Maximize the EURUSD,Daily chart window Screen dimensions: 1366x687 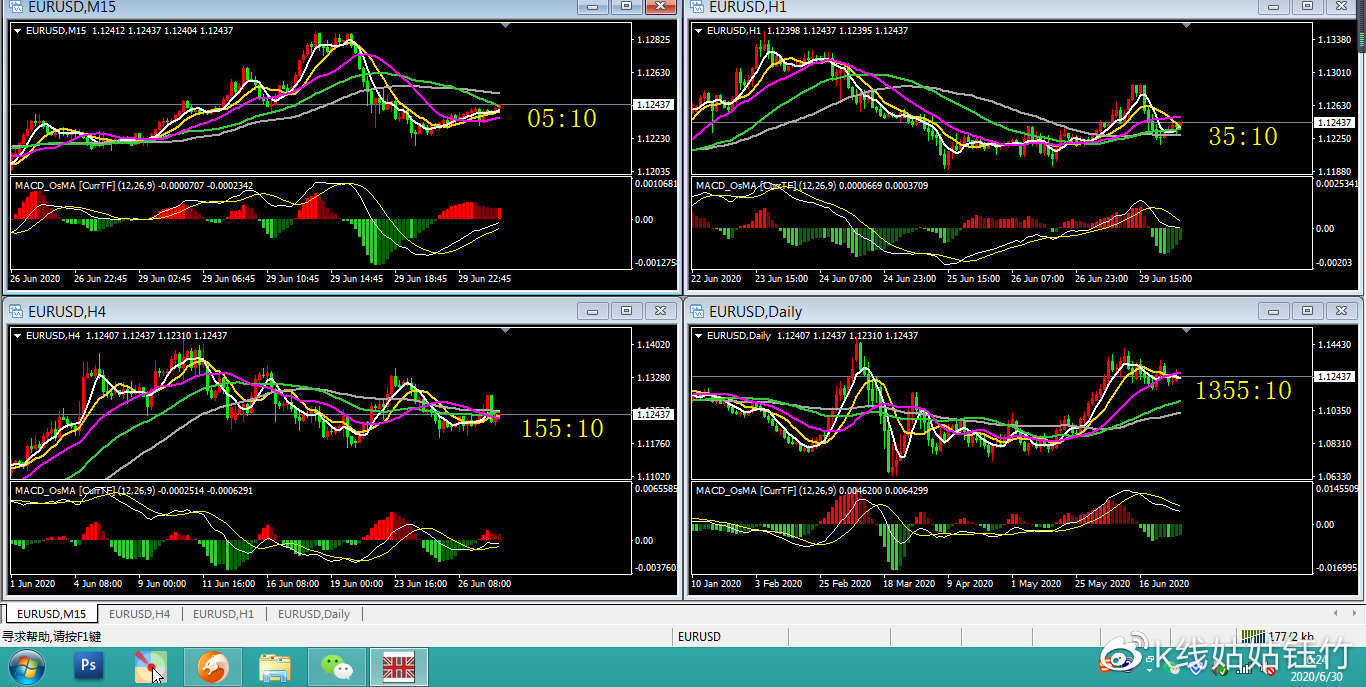(x=1307, y=311)
